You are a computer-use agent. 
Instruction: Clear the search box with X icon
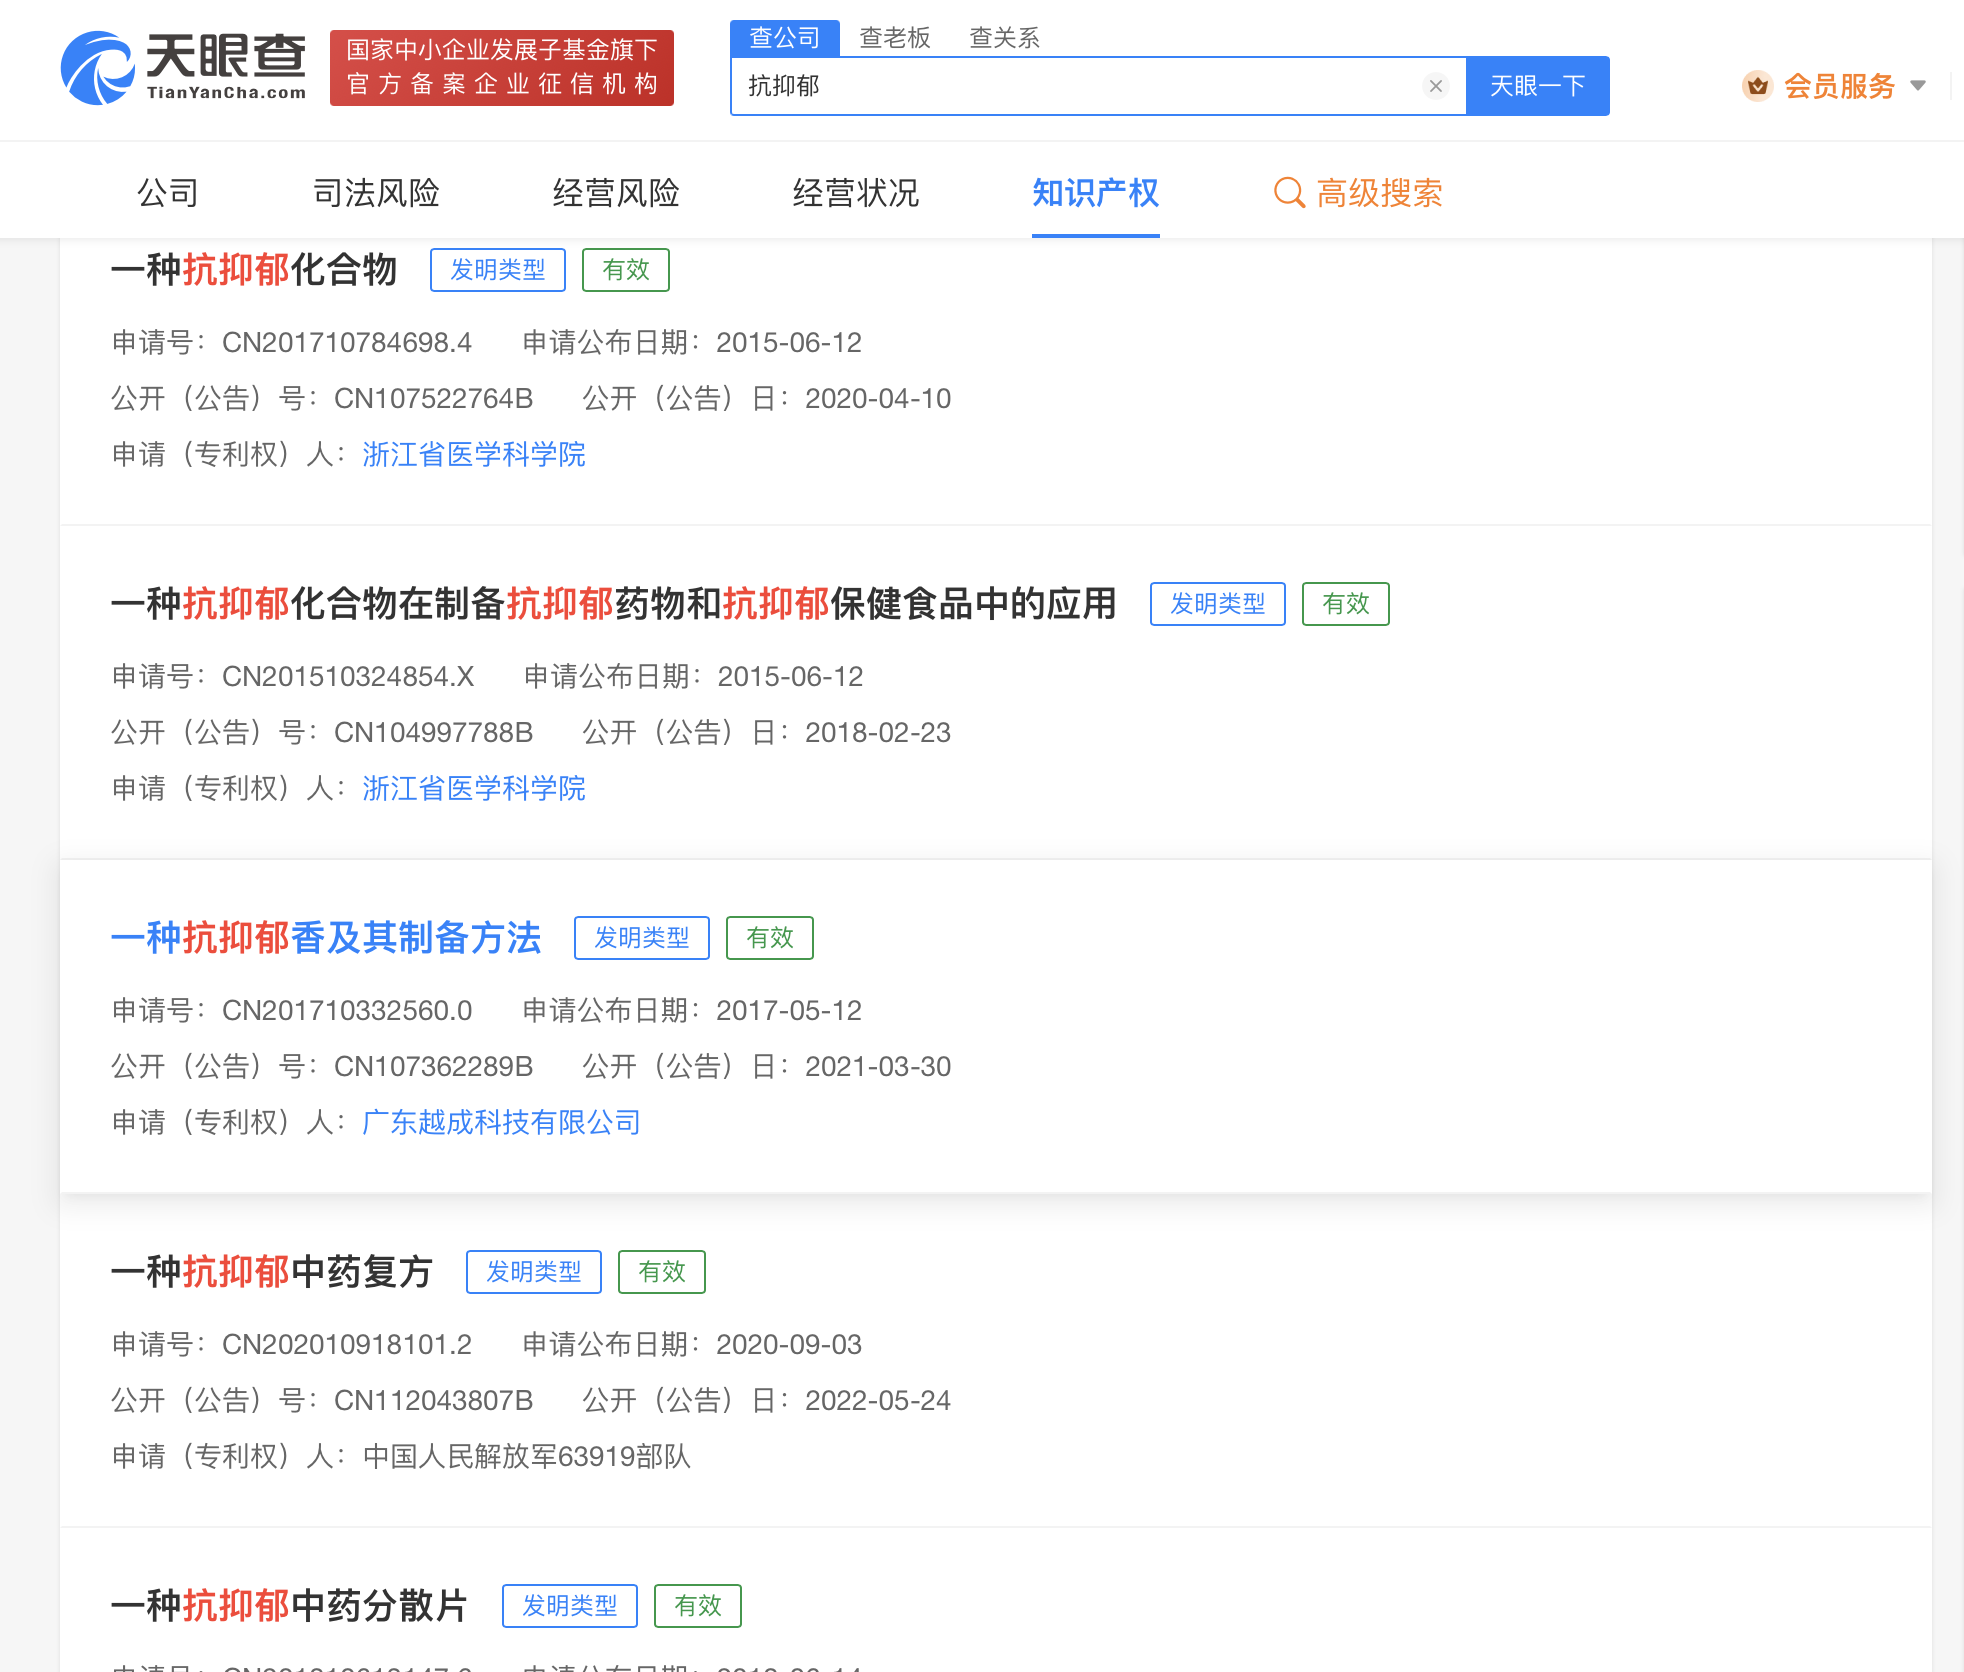[x=1435, y=86]
